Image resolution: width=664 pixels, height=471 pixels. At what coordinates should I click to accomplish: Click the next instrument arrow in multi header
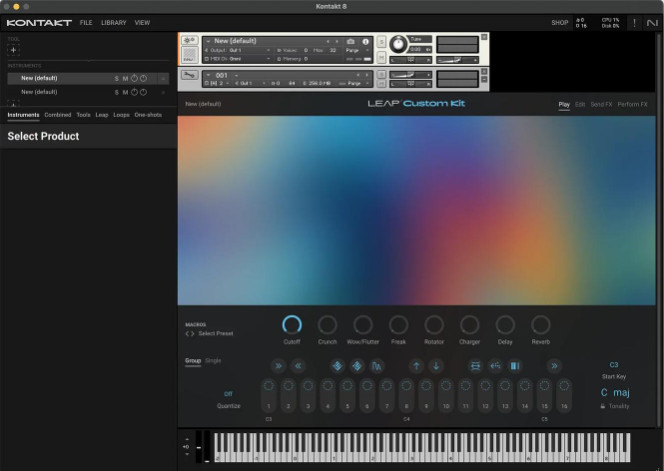(337, 42)
